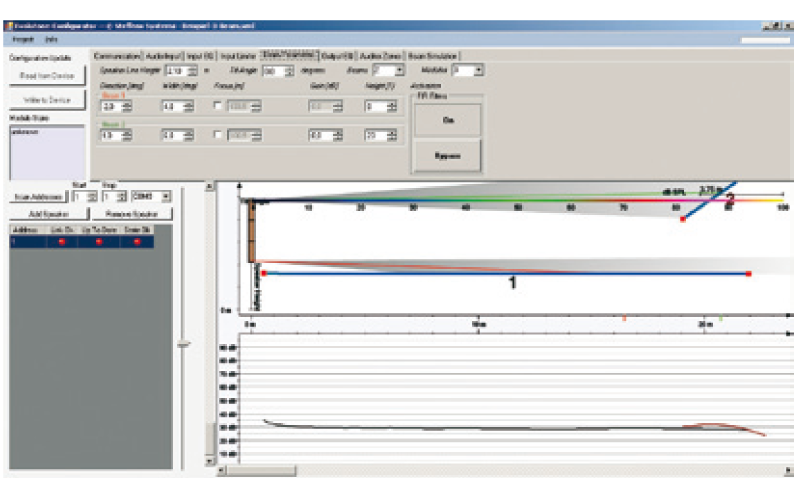Viewport: 800px width, 500px height.
Task: Click the Up To Date red indicator
Action: pyautogui.click(x=99, y=242)
